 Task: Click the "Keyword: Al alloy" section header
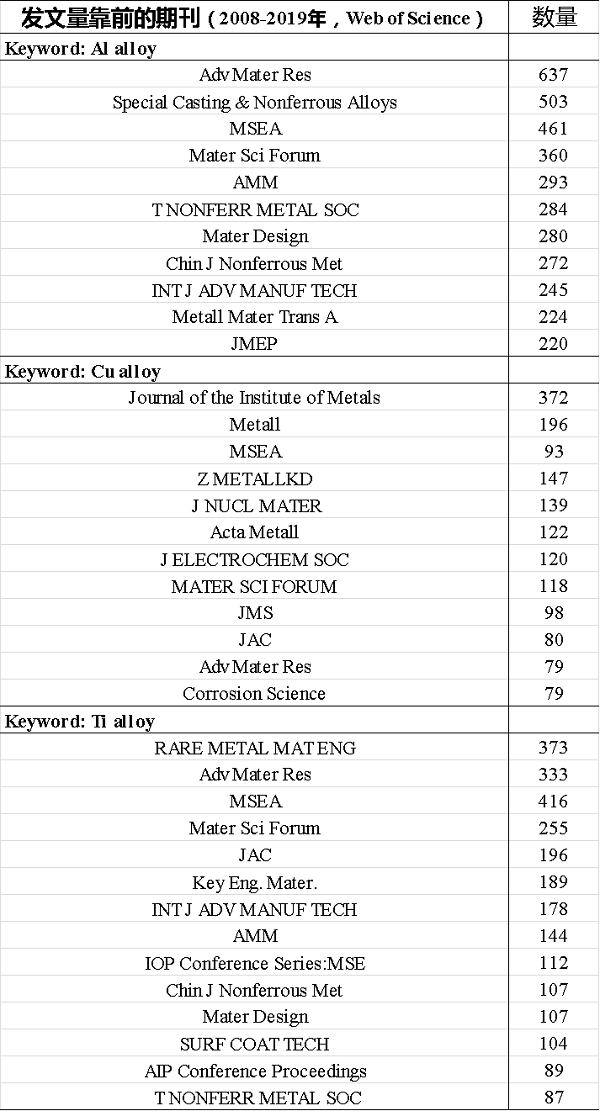pos(81,49)
